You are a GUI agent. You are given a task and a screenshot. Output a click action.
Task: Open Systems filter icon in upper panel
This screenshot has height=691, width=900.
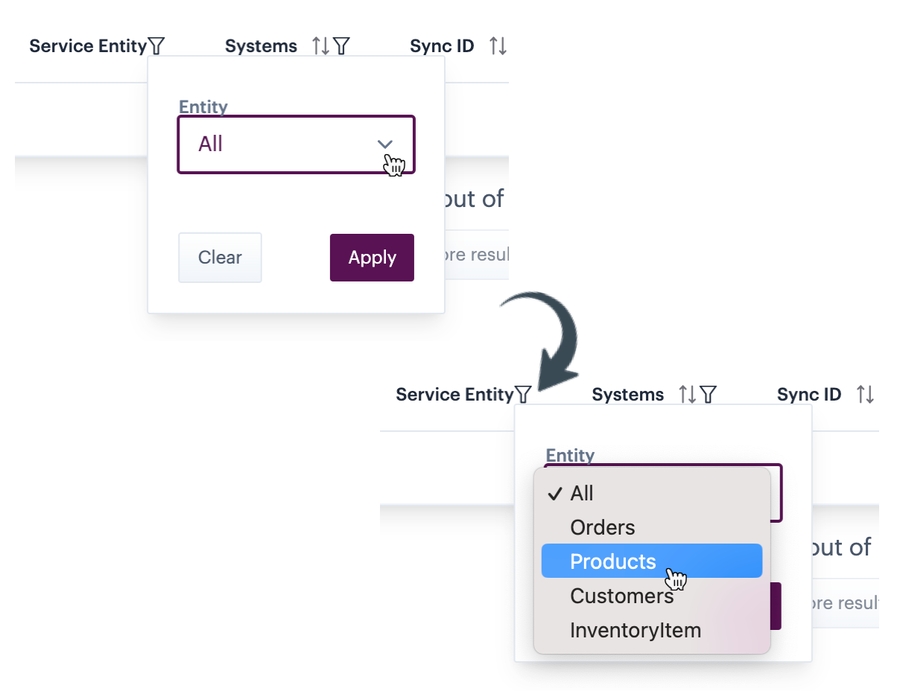point(341,46)
